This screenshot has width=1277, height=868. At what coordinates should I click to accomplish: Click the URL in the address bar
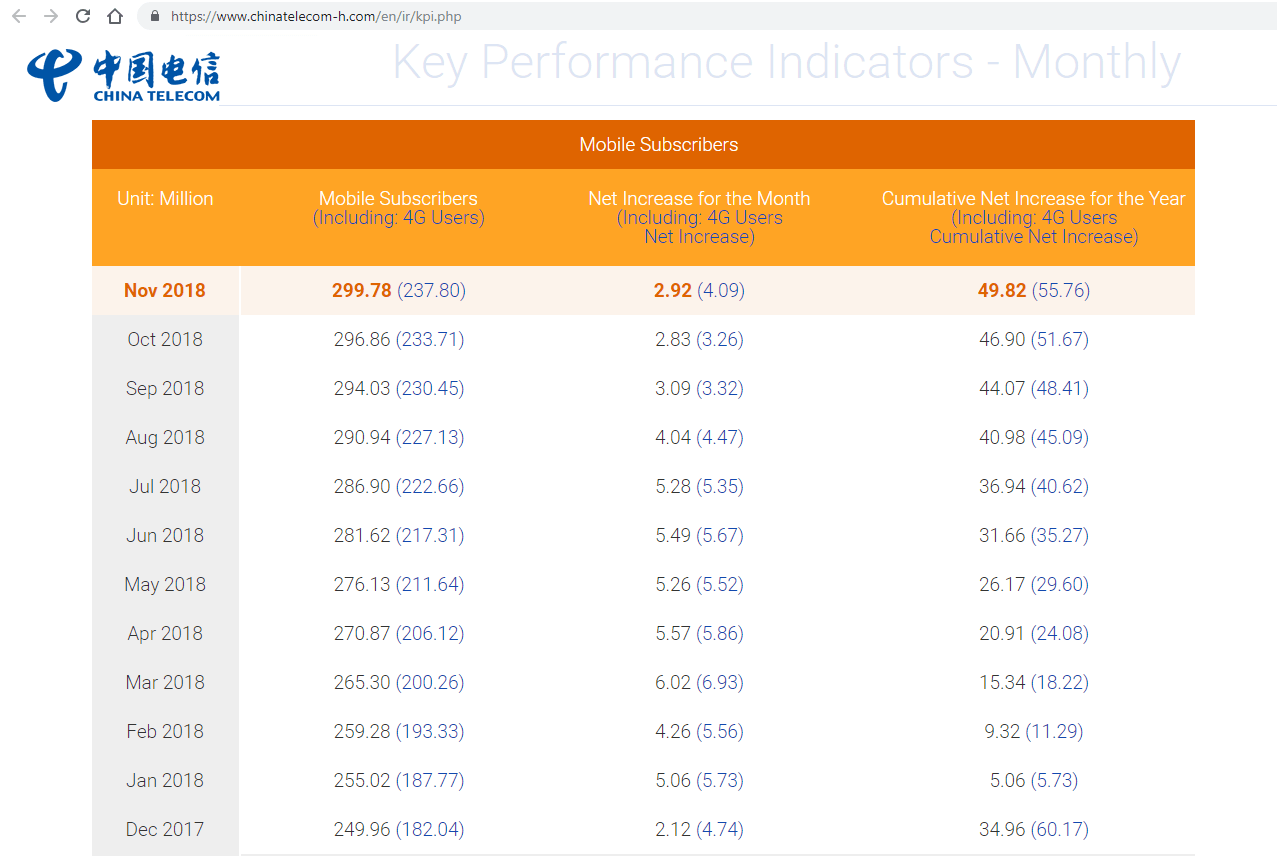[316, 17]
